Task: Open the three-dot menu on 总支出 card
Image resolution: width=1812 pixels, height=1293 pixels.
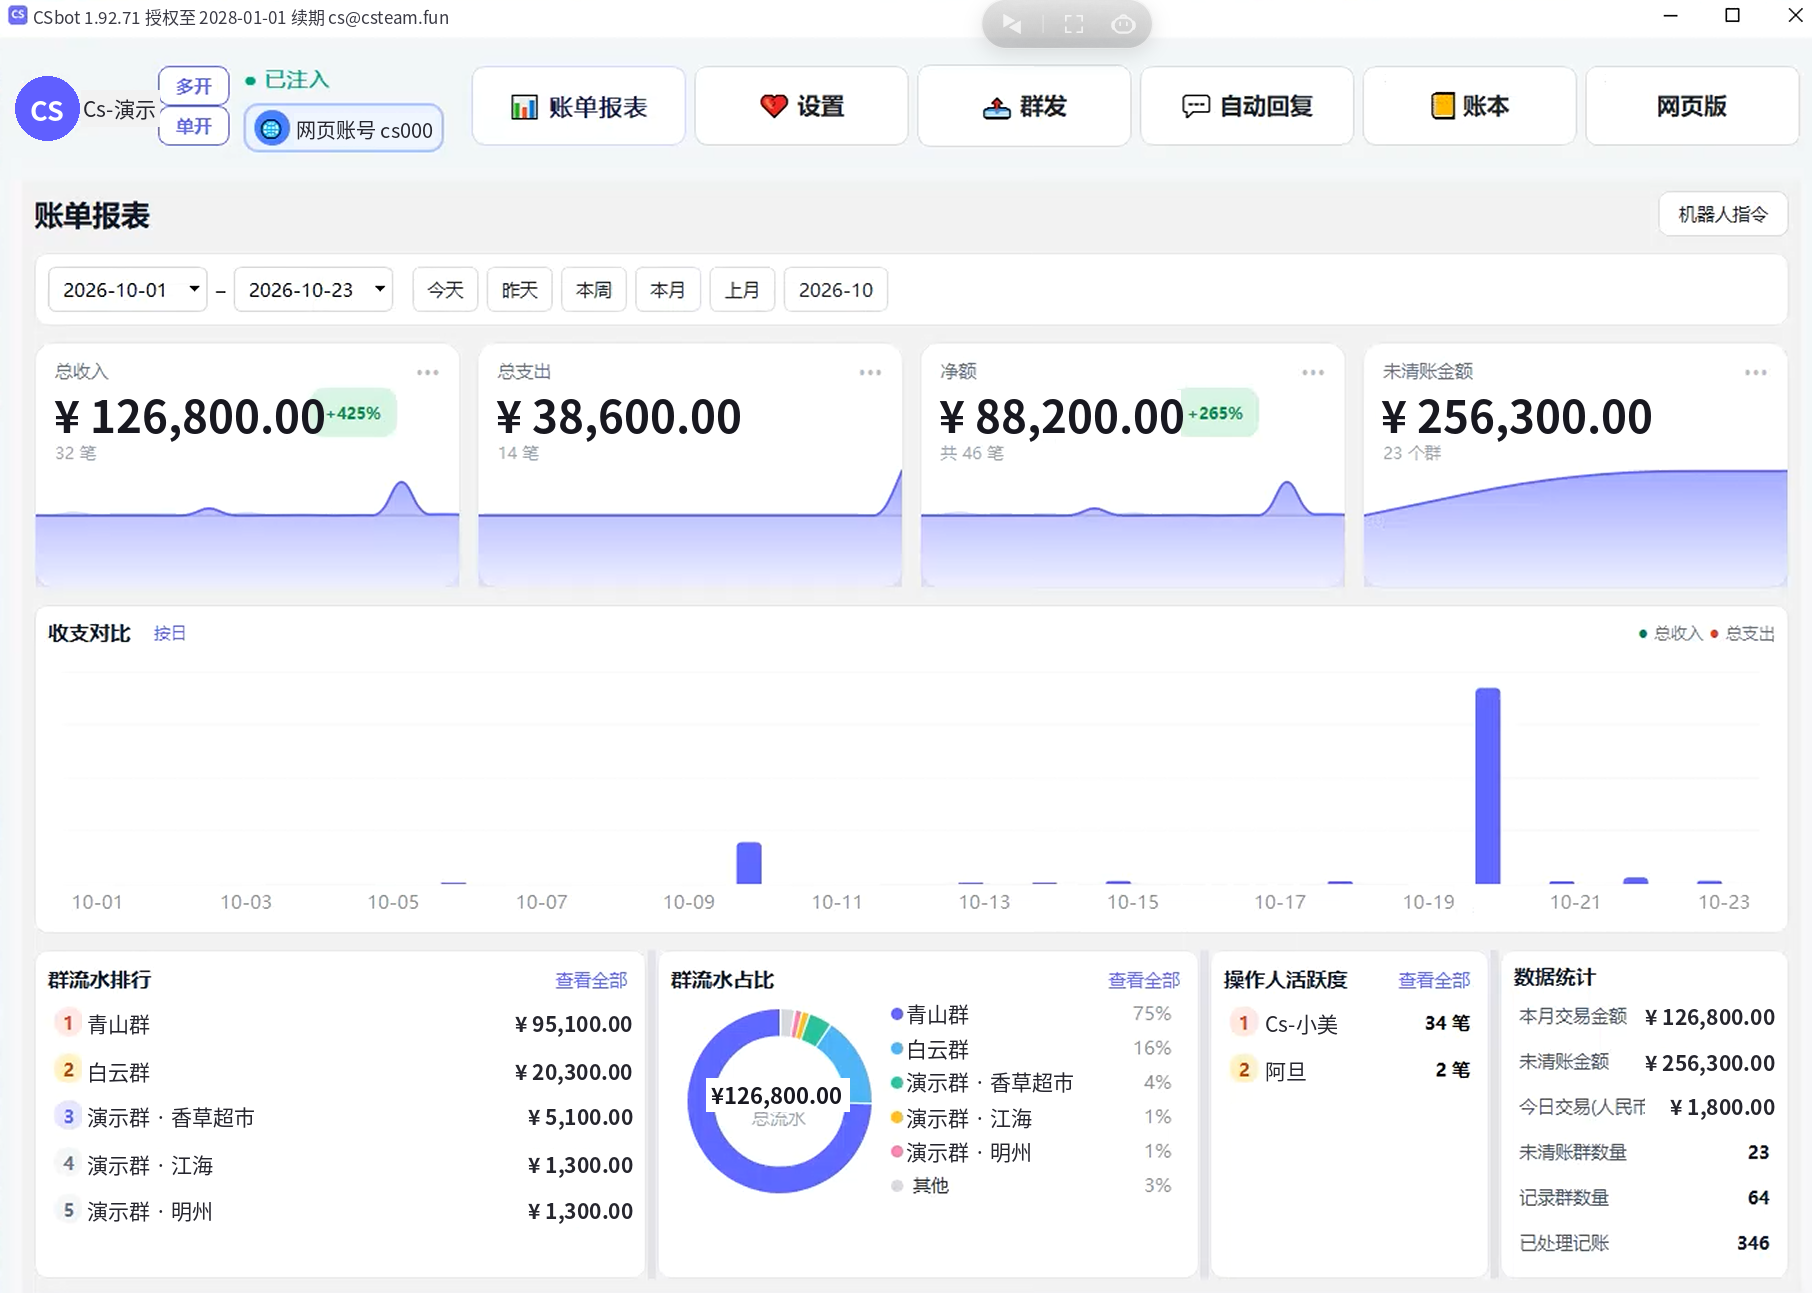Action: click(x=870, y=372)
